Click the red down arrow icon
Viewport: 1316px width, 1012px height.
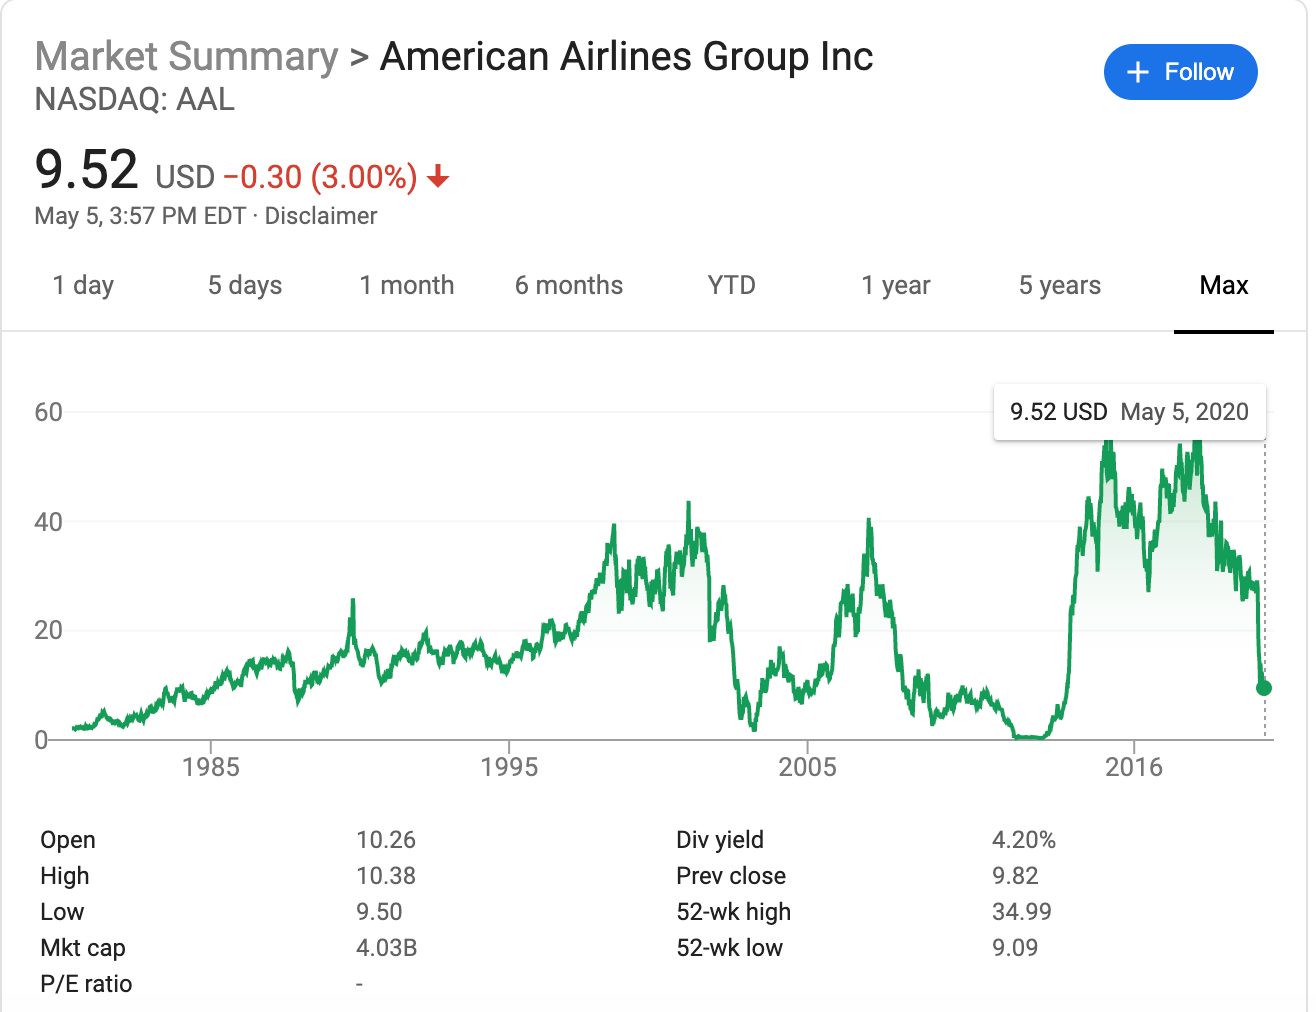[438, 178]
